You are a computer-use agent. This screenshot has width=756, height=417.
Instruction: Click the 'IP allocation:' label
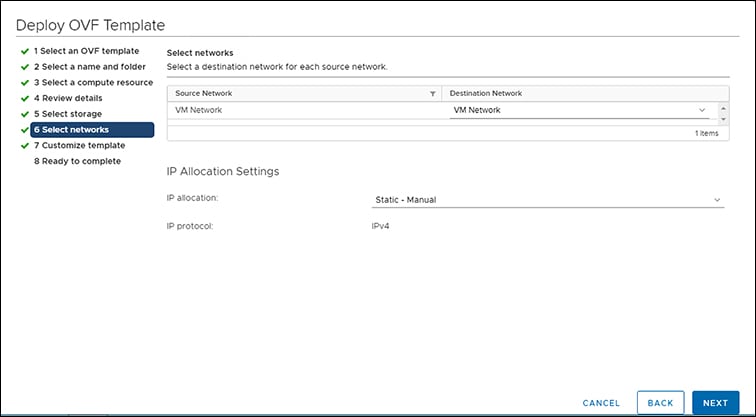coord(192,198)
